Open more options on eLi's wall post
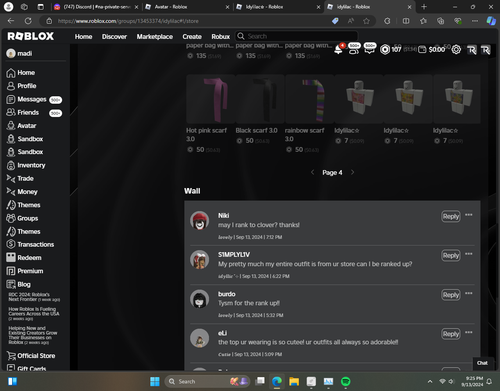This screenshot has width=500, height=391. pos(469,332)
